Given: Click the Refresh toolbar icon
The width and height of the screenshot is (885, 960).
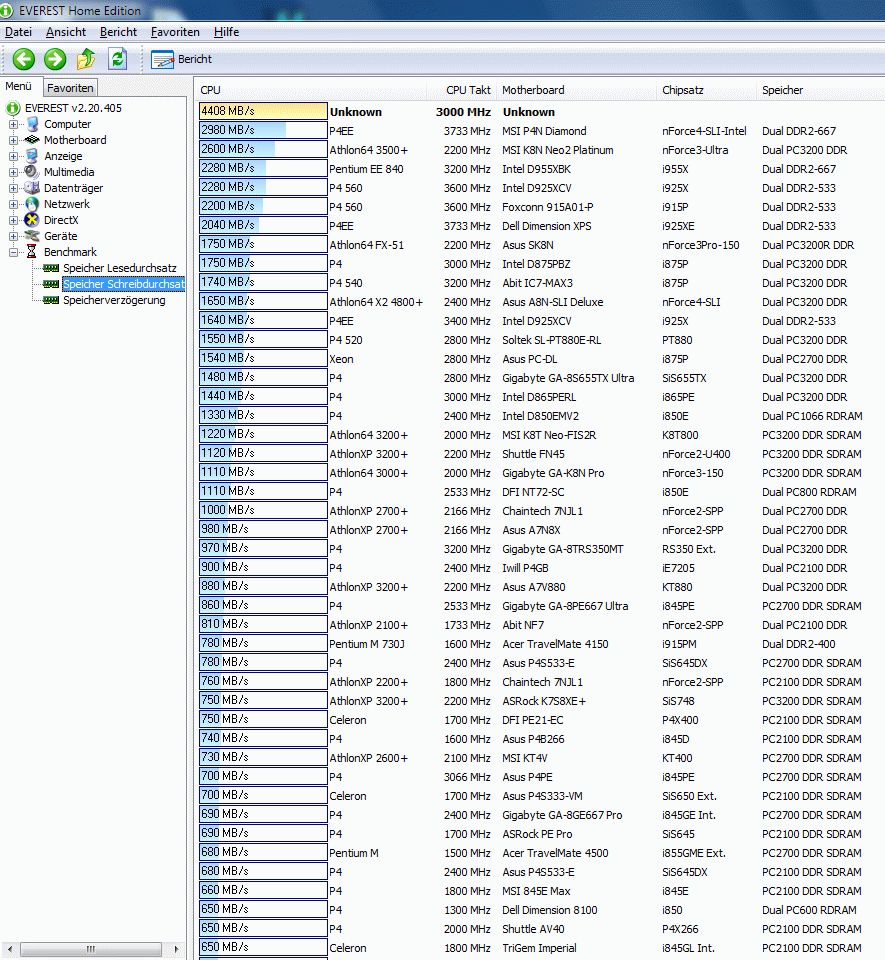Looking at the screenshot, I should pos(118,59).
